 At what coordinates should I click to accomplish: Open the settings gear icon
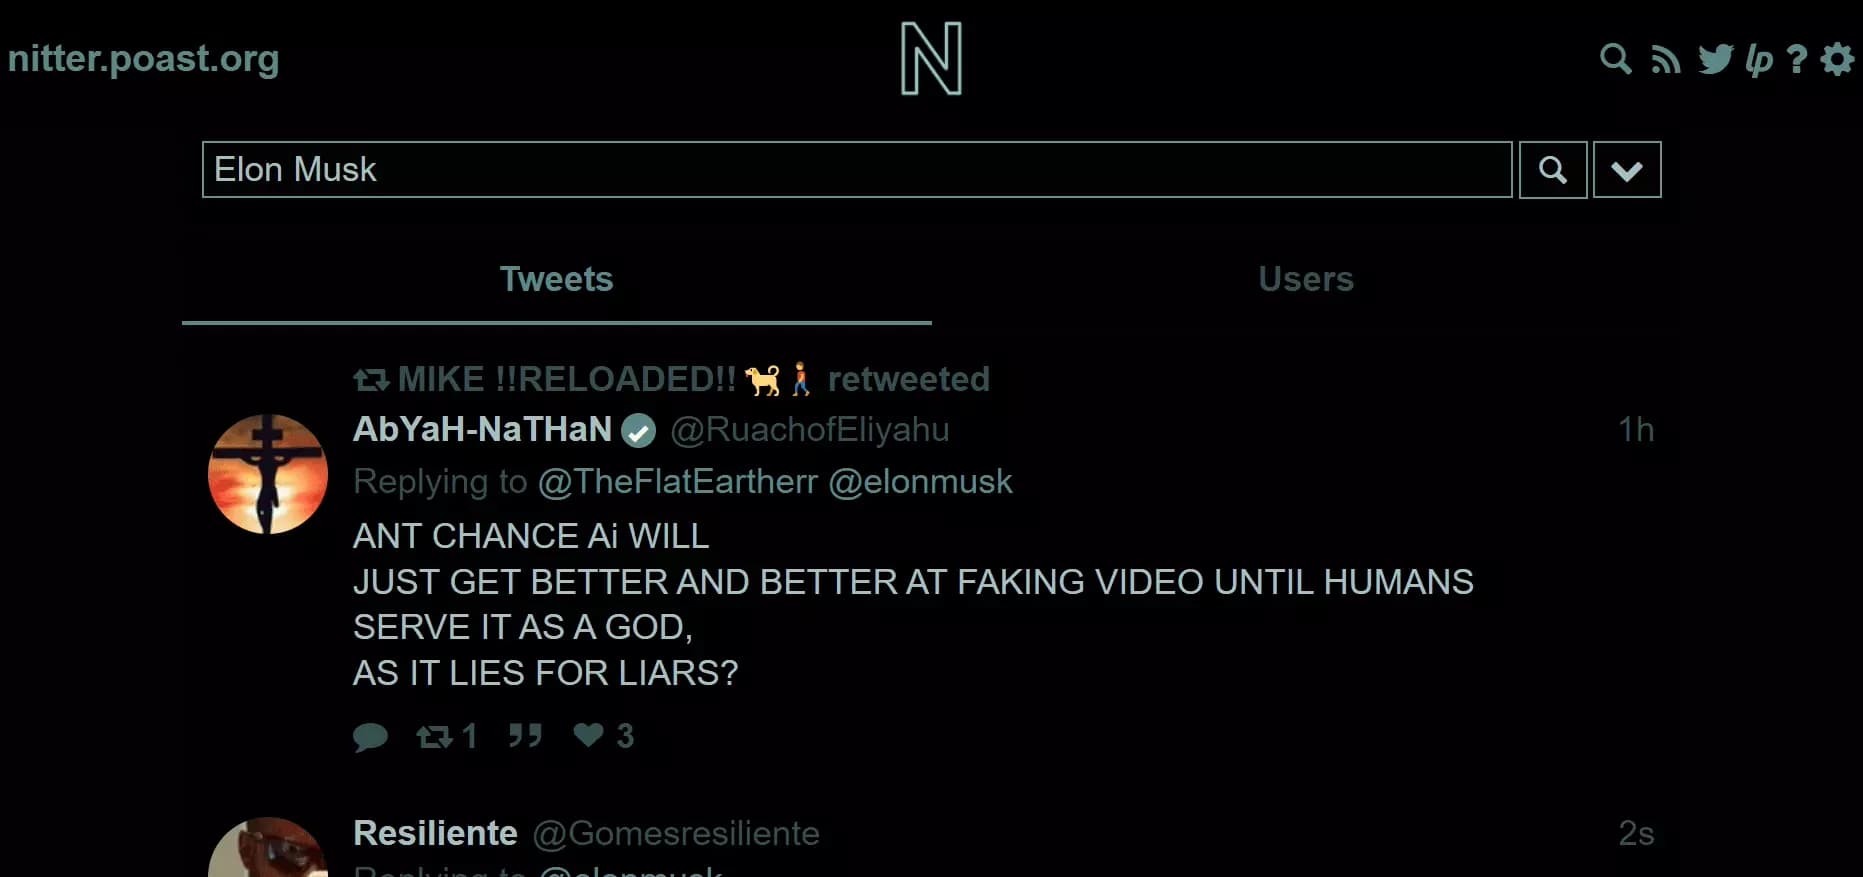coord(1837,60)
